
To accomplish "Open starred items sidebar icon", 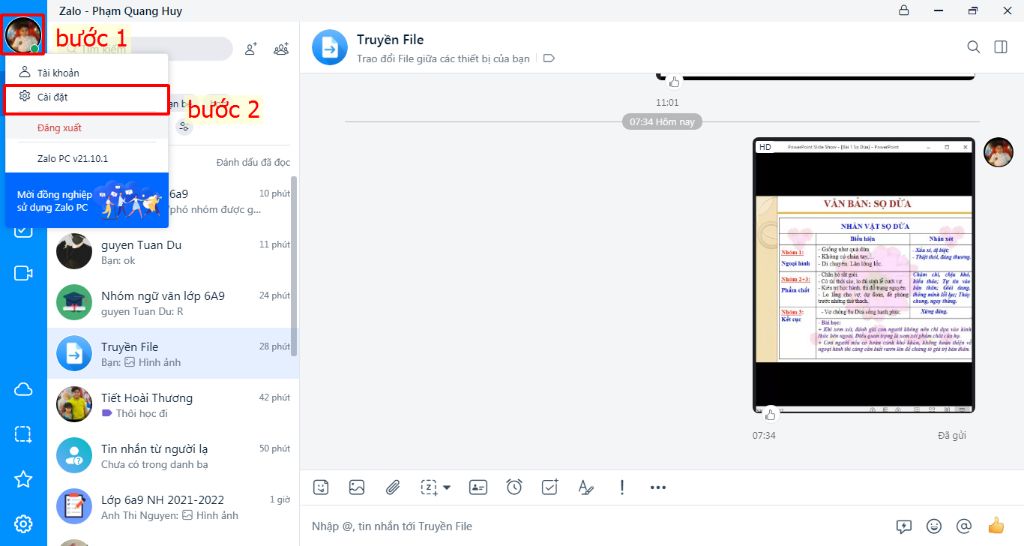I will point(24,479).
